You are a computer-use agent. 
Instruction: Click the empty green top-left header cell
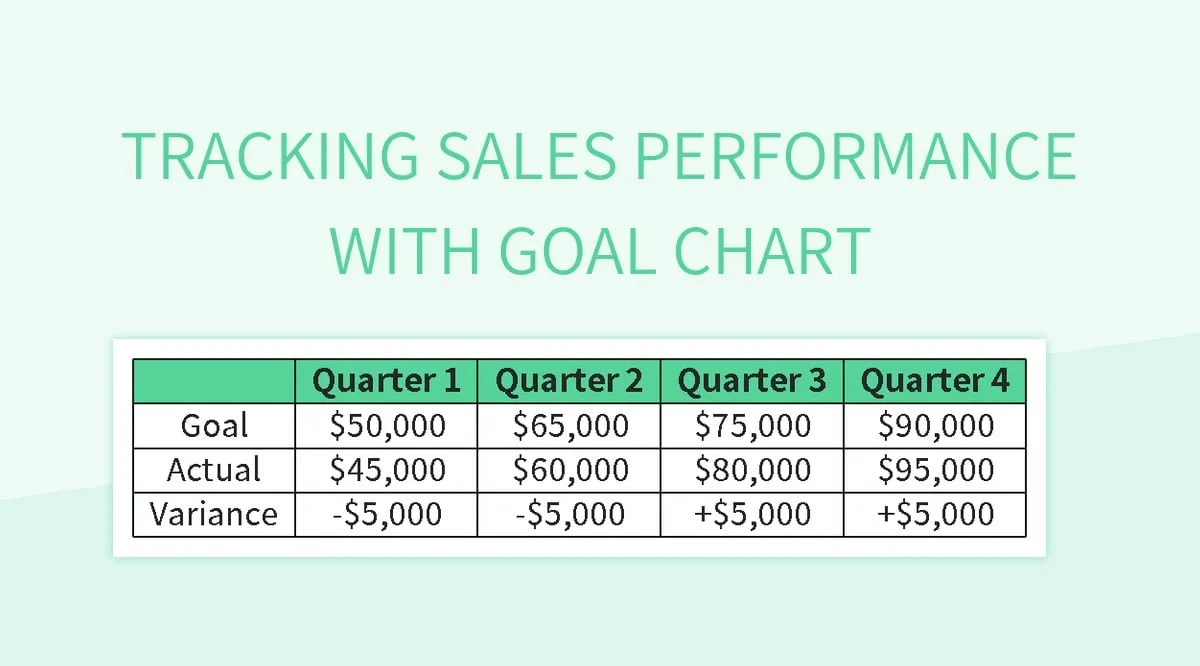pos(214,381)
